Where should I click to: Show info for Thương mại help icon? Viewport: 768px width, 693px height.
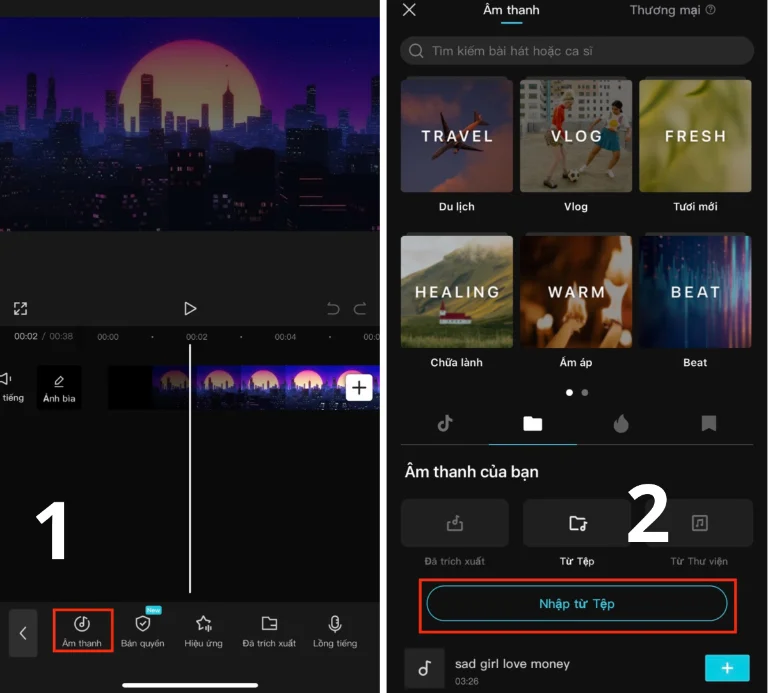pyautogui.click(x=710, y=10)
